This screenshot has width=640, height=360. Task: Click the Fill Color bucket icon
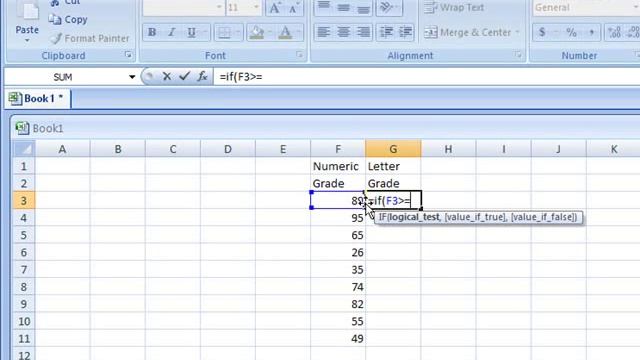tap(257, 32)
